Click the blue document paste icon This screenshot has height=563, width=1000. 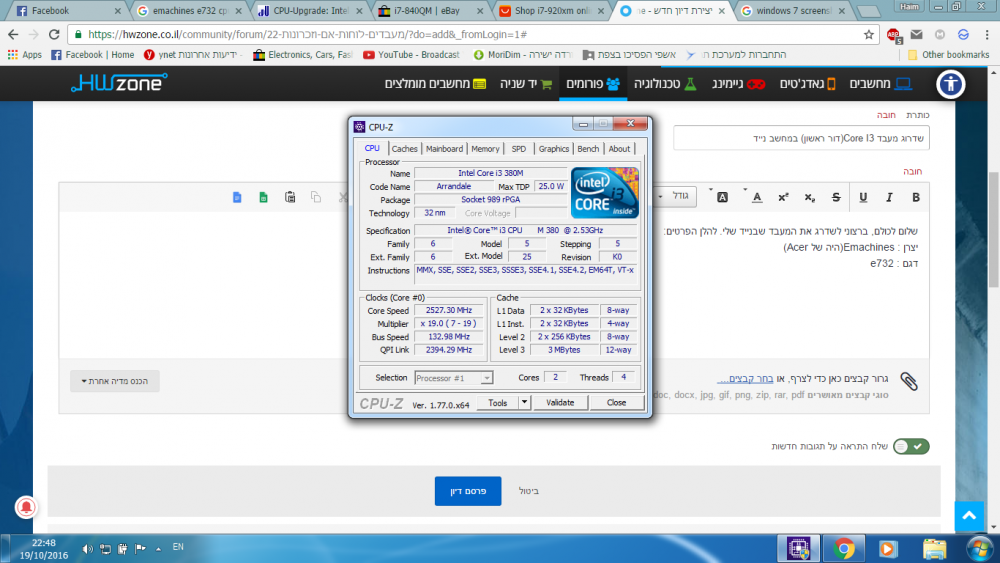237,198
